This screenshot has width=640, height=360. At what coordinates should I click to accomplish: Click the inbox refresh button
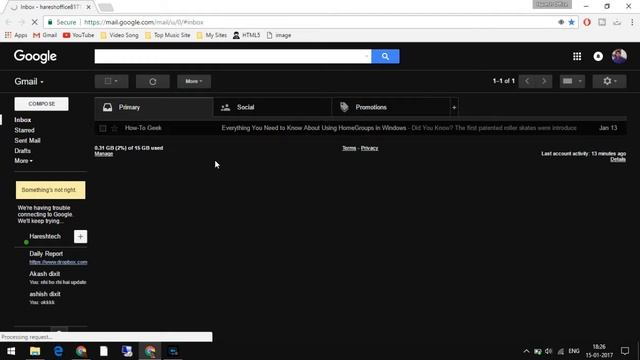pos(153,81)
